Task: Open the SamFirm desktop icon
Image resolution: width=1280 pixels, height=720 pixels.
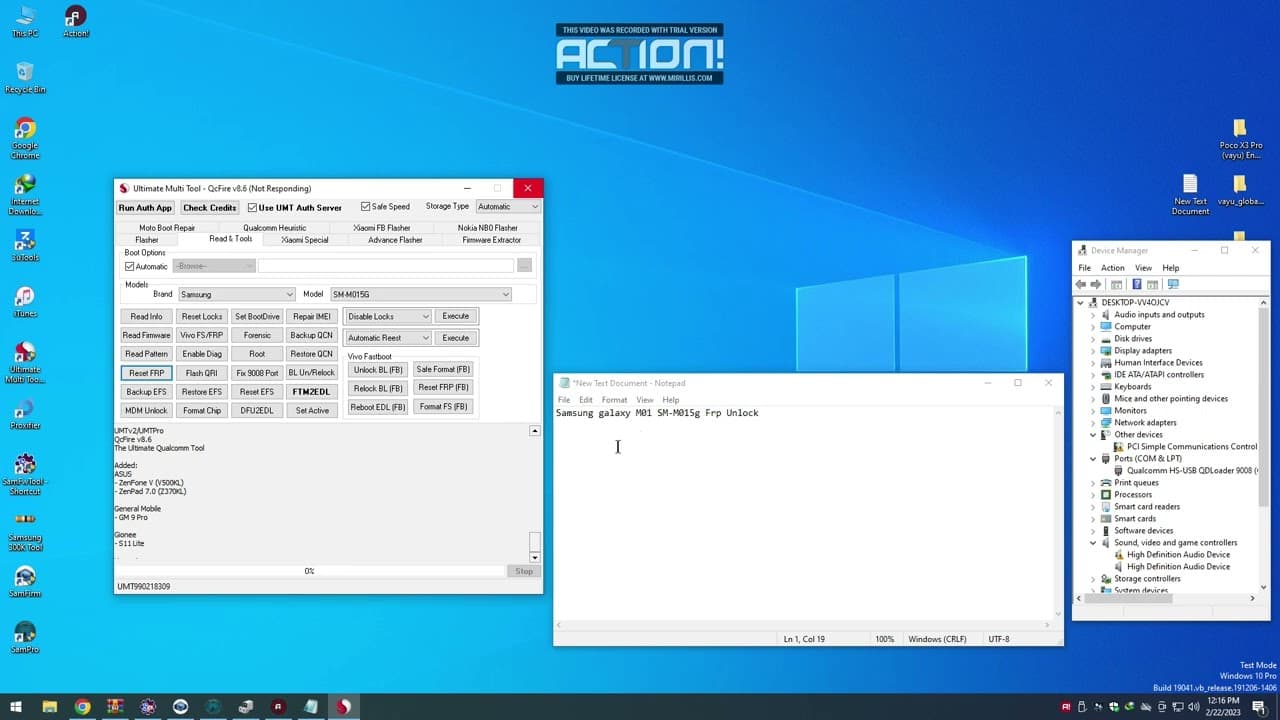Action: (x=25, y=582)
